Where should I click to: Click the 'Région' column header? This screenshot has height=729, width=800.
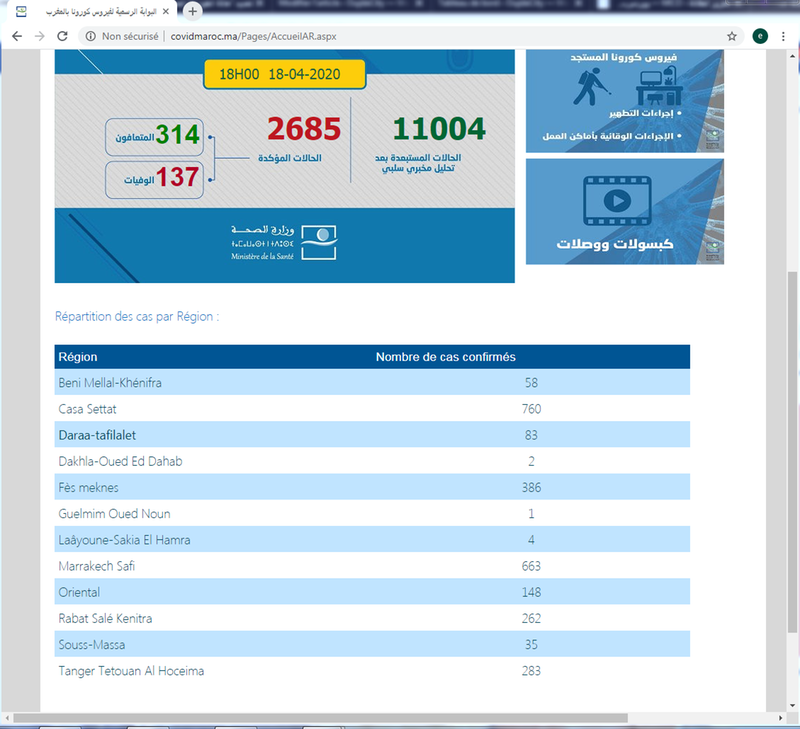tap(78, 357)
